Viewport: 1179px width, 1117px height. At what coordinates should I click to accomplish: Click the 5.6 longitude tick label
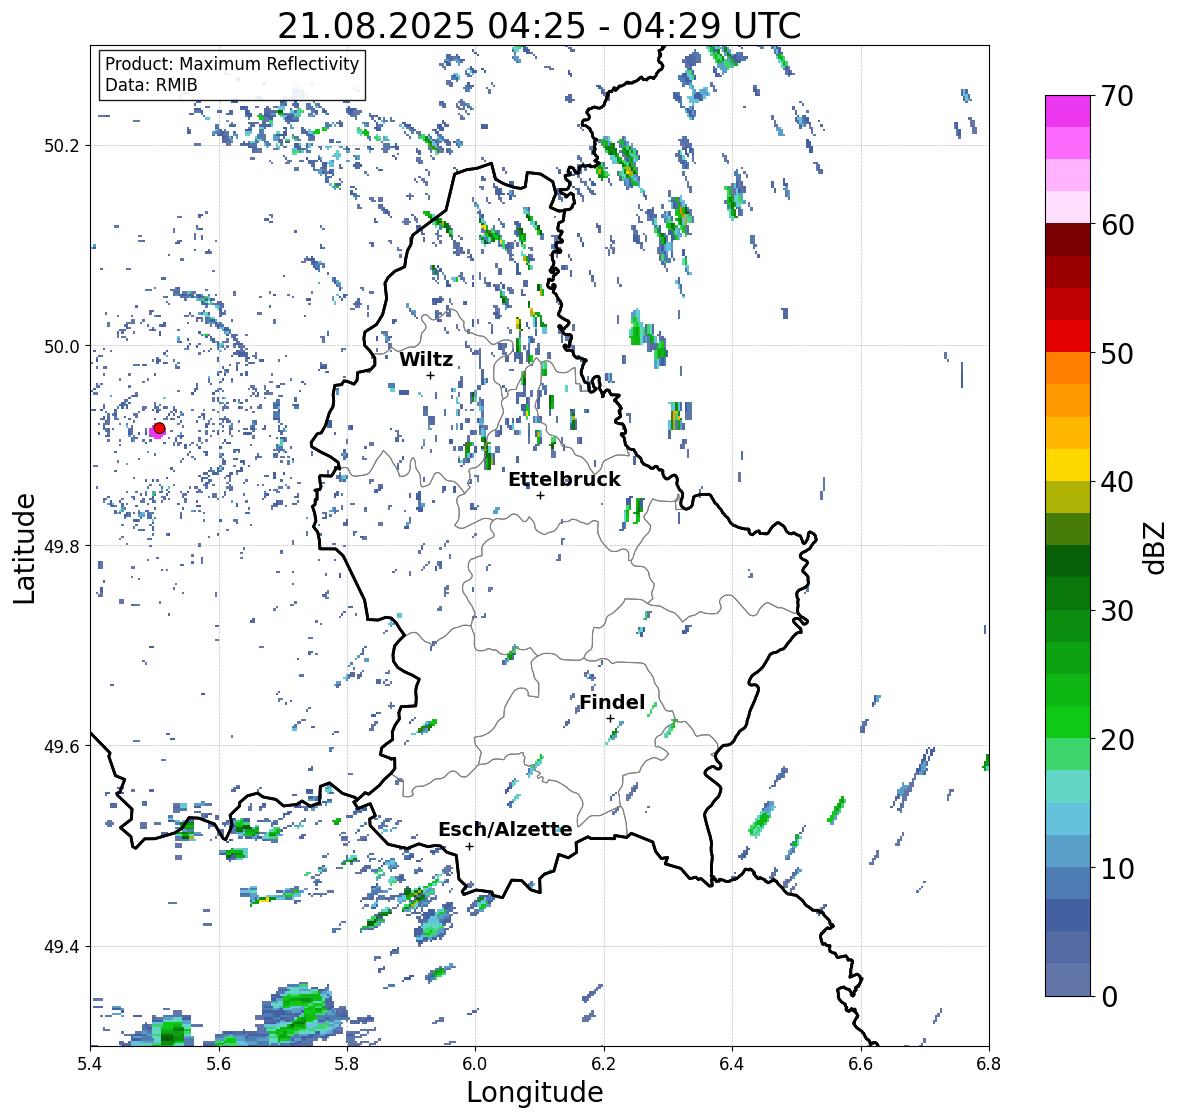[x=218, y=1064]
